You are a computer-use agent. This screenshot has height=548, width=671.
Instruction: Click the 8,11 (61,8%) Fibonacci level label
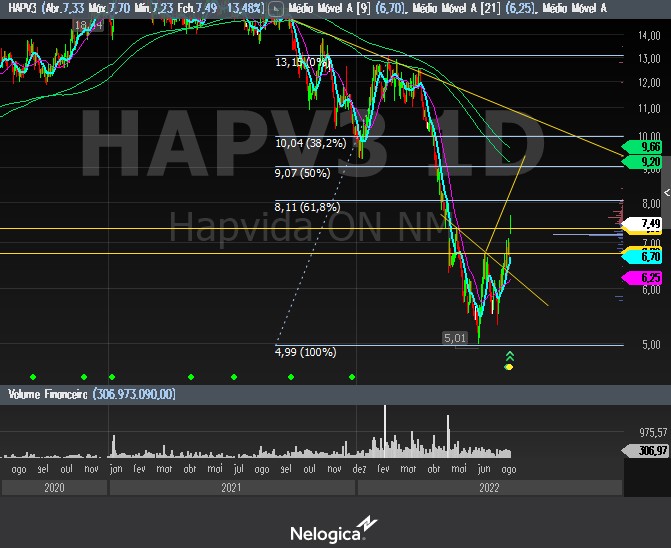coord(310,208)
